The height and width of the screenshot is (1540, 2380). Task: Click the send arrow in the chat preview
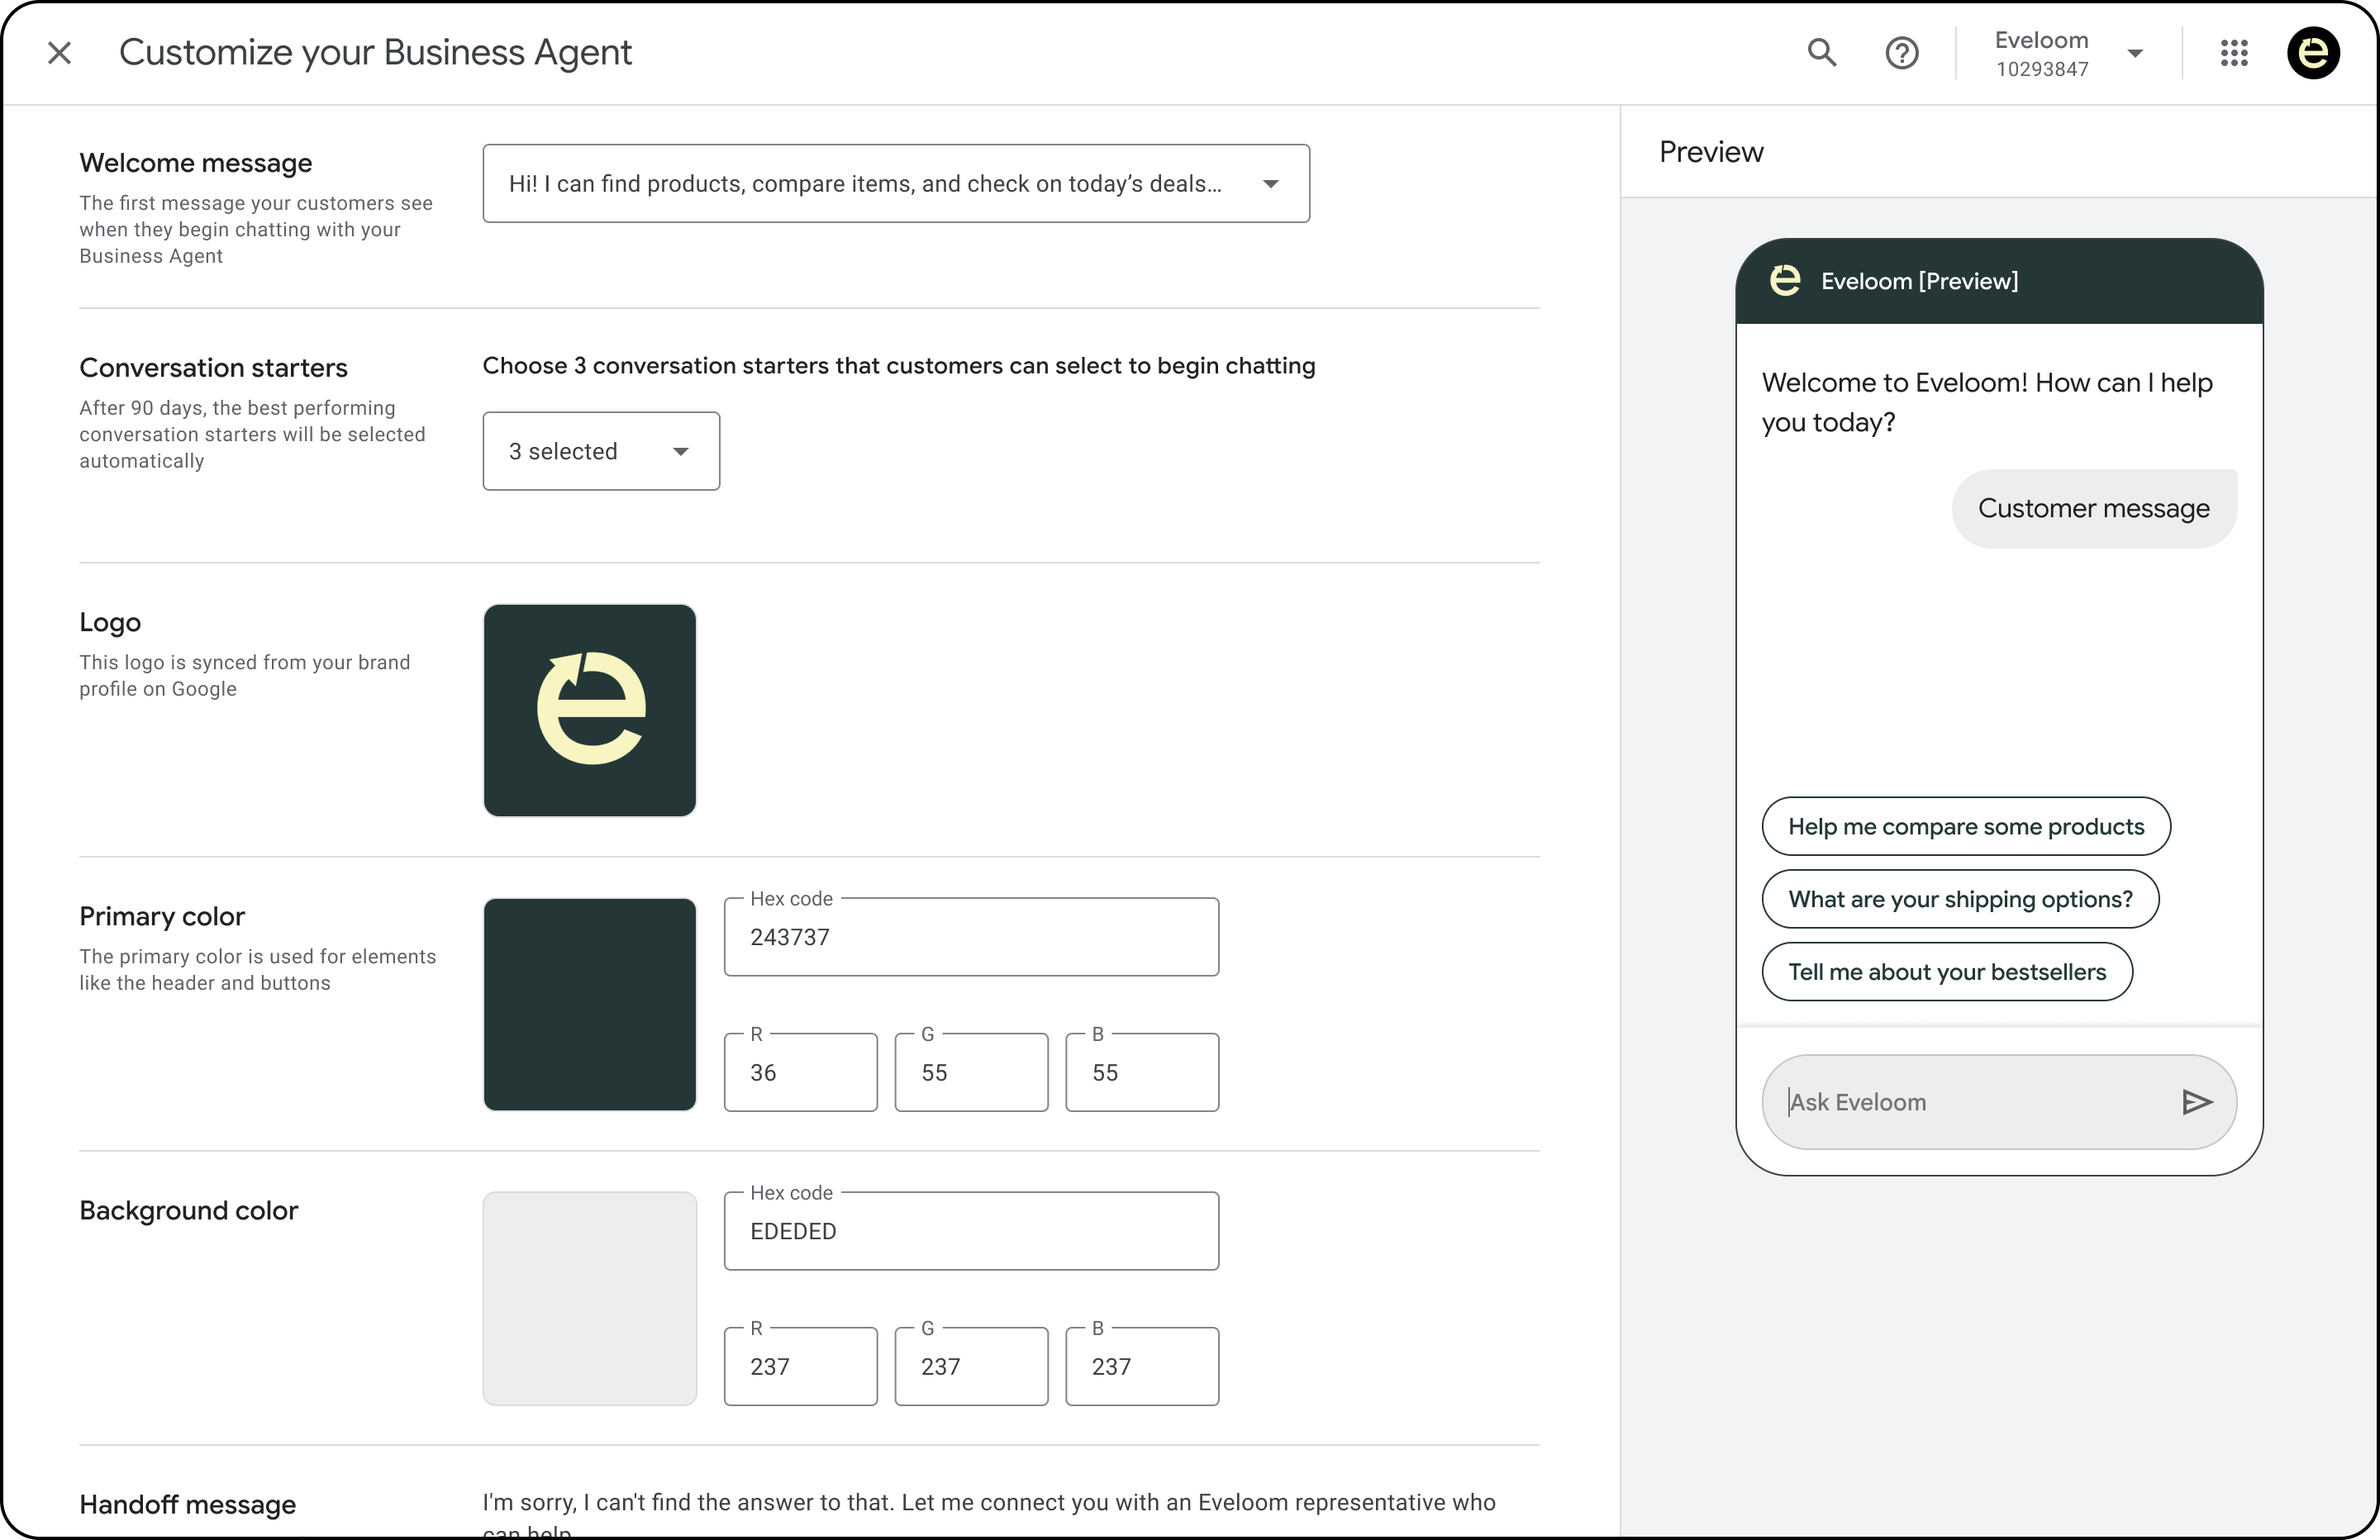pyautogui.click(x=2198, y=1102)
